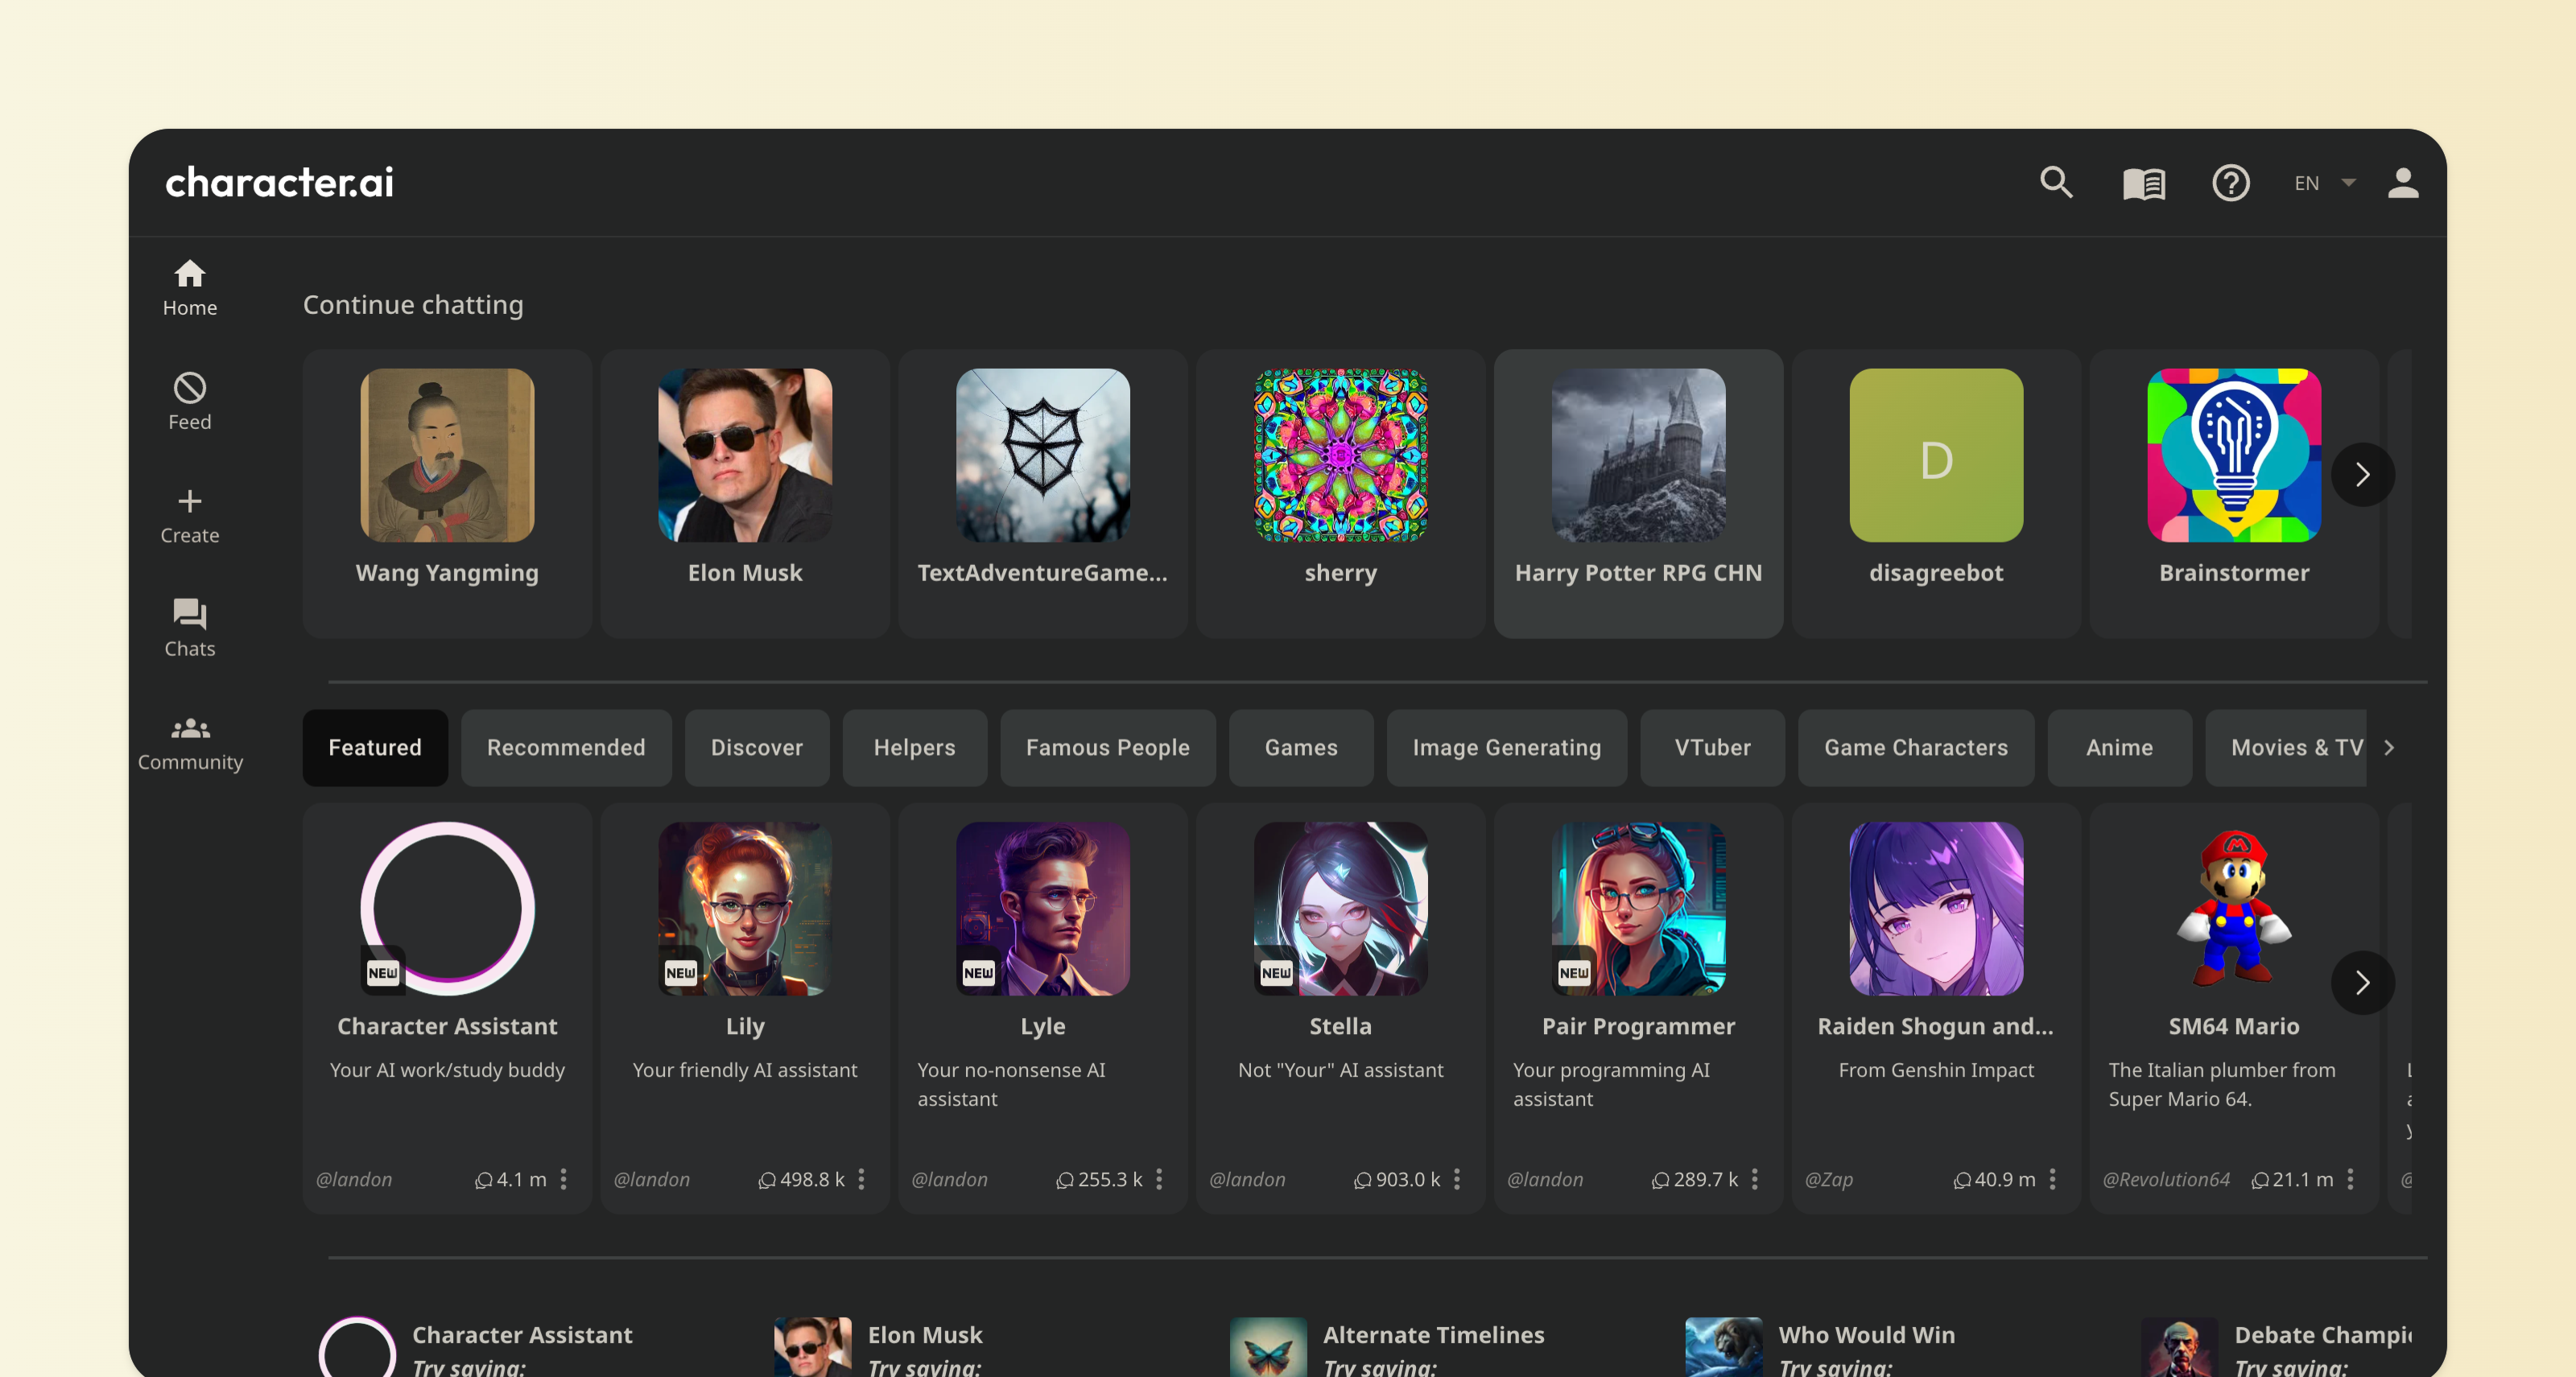Select the Famous People tab

coord(1108,748)
